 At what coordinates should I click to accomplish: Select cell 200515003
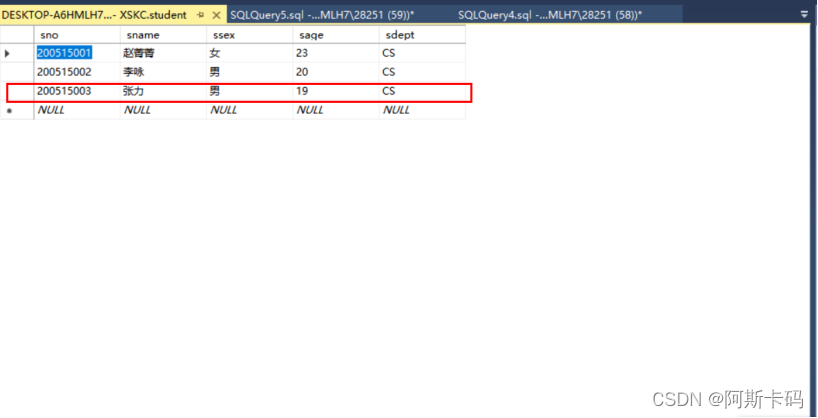point(77,91)
